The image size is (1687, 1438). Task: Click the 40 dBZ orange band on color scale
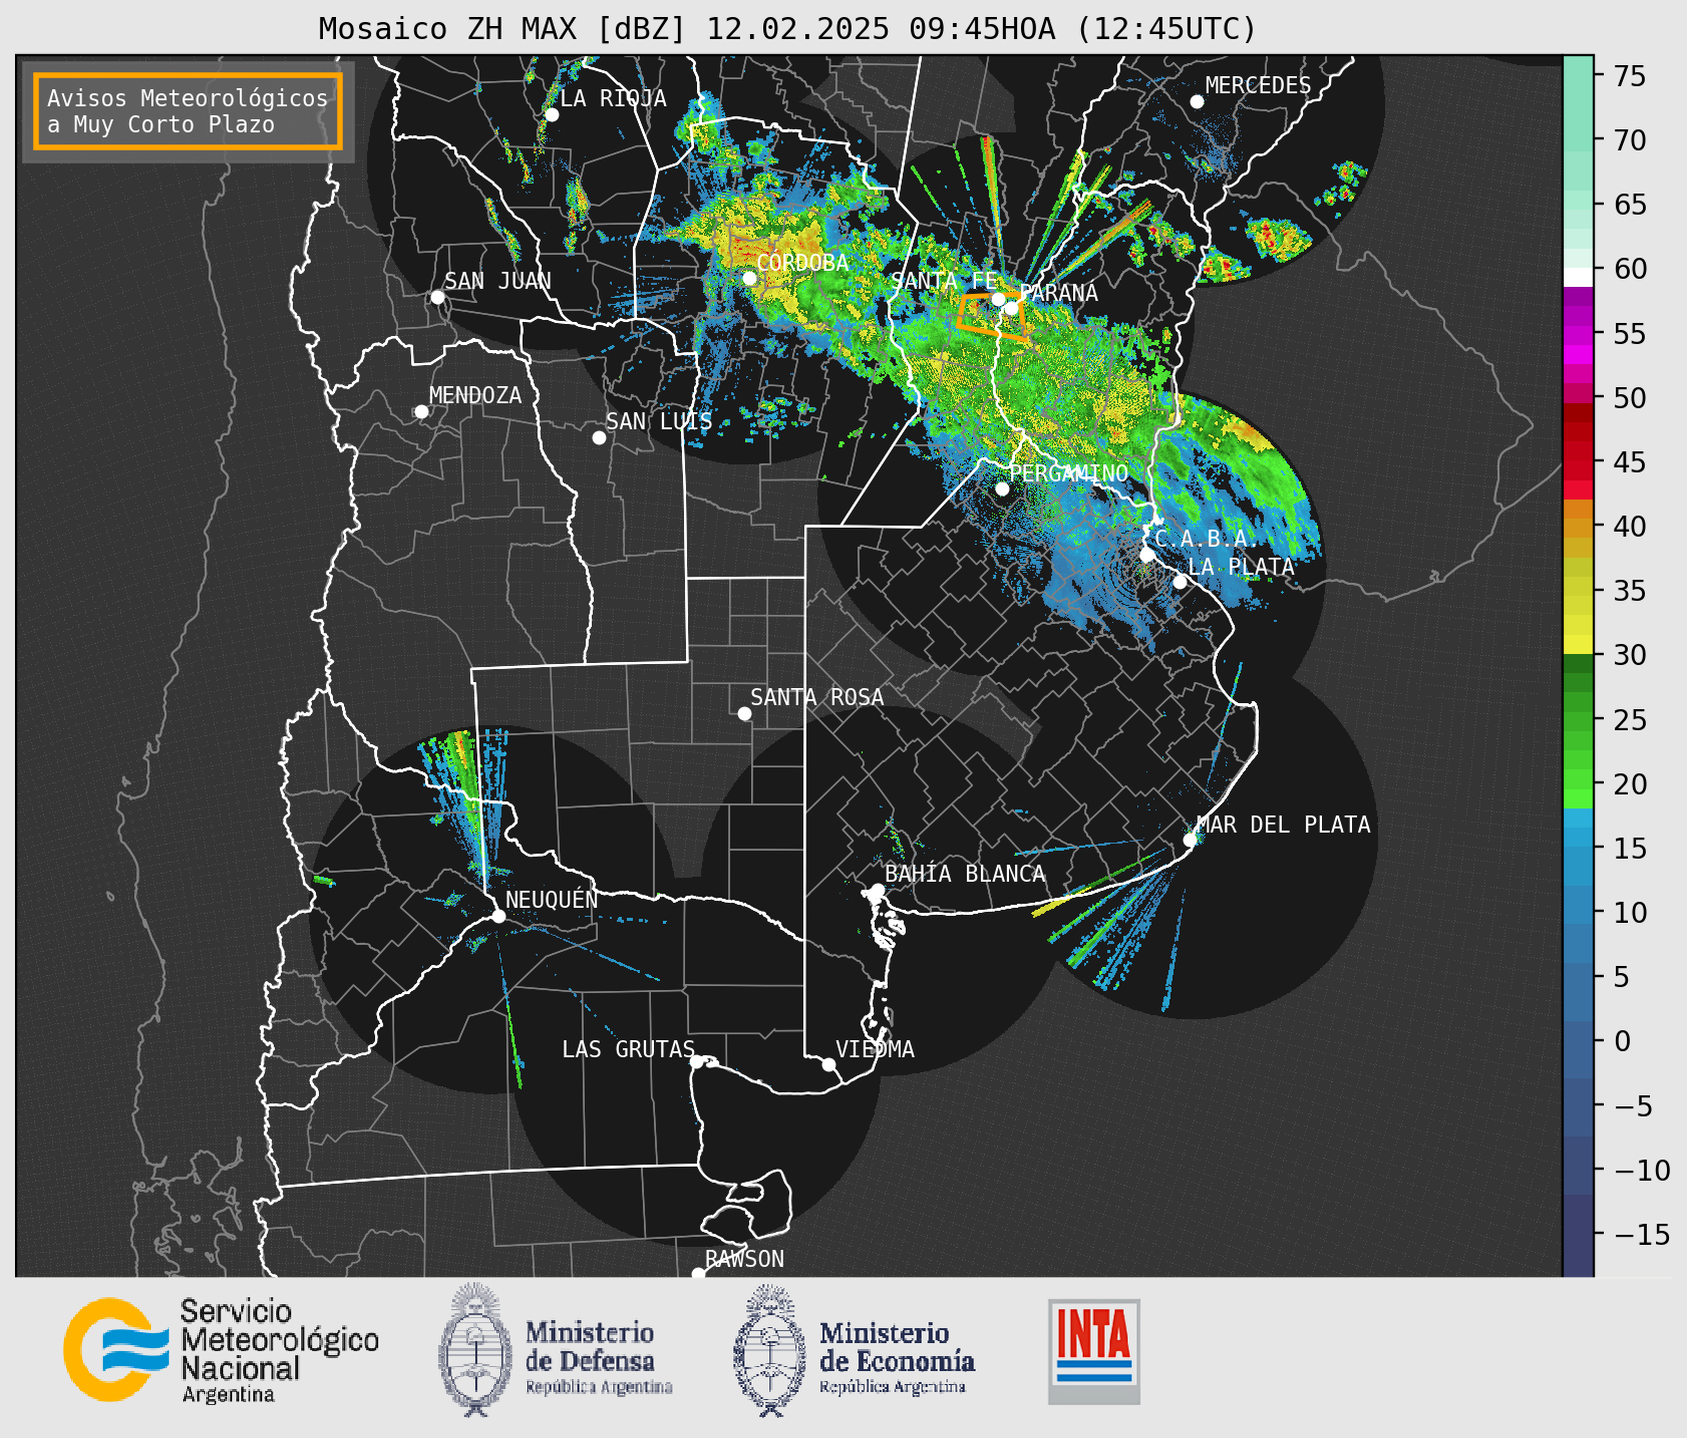[x=1578, y=526]
